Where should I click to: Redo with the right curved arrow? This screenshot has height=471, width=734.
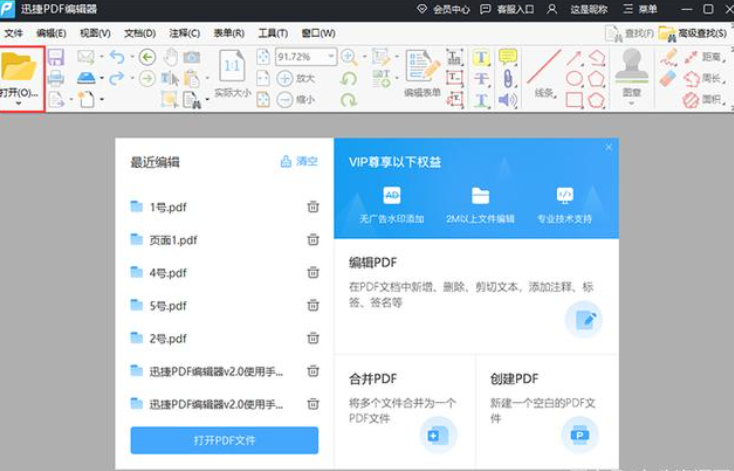tap(117, 78)
